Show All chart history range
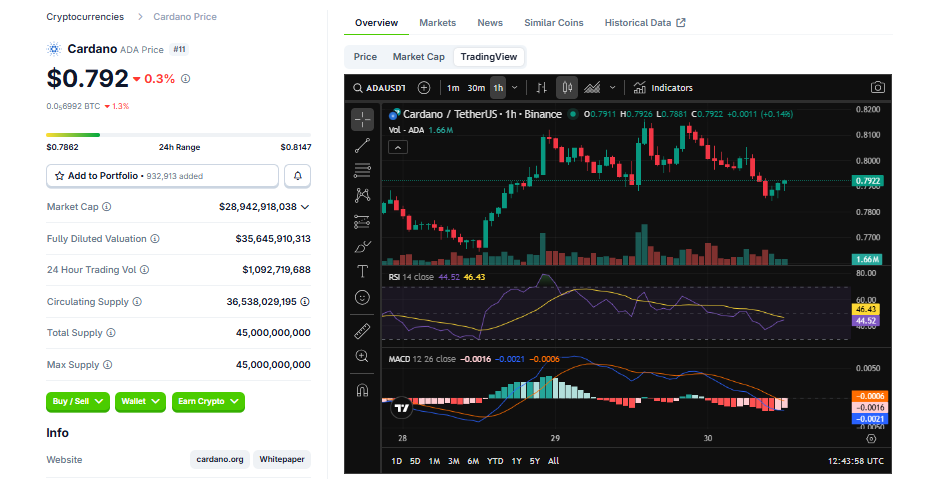Viewport: 939px width, 479px height. (553, 461)
